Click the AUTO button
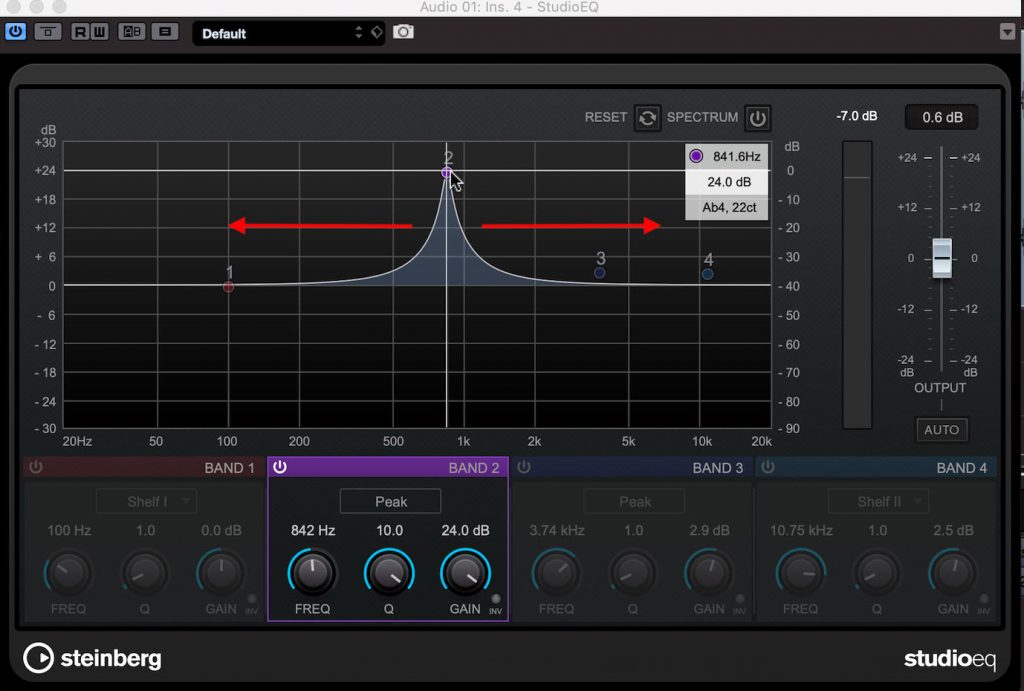Viewport: 1024px width, 691px height. pos(941,429)
